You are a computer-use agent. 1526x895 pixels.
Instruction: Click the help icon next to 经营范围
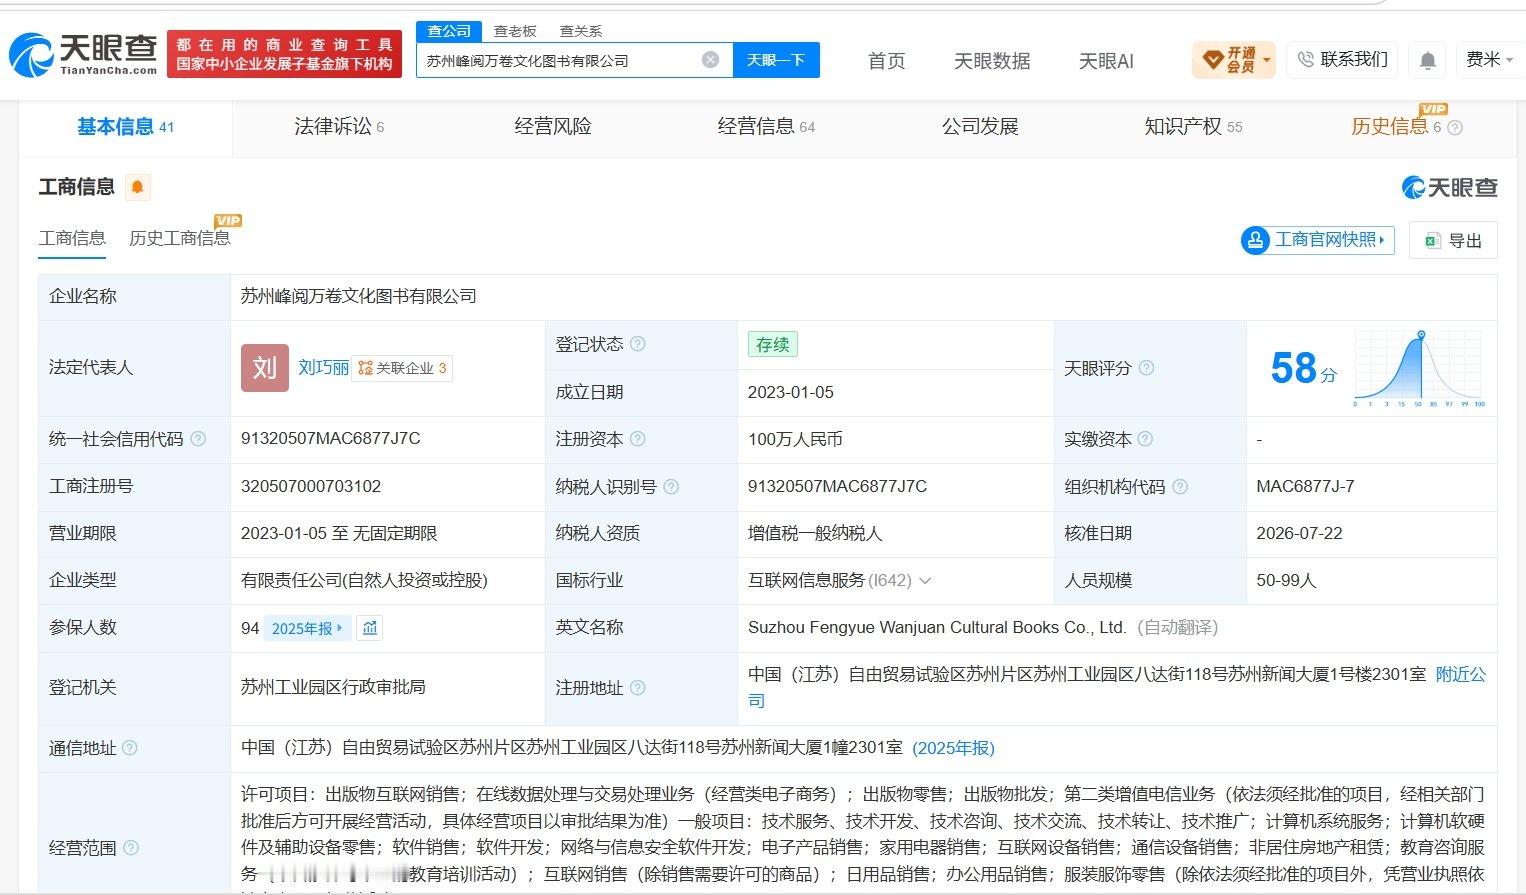pyautogui.click(x=130, y=848)
